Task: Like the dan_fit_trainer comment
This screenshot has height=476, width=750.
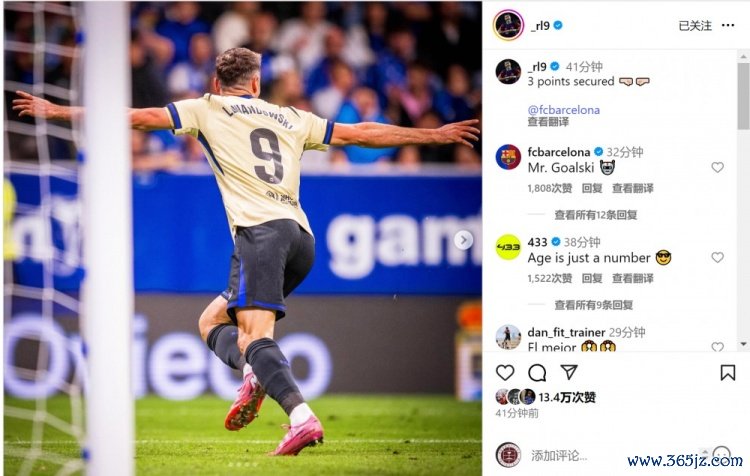Action: pos(717,347)
